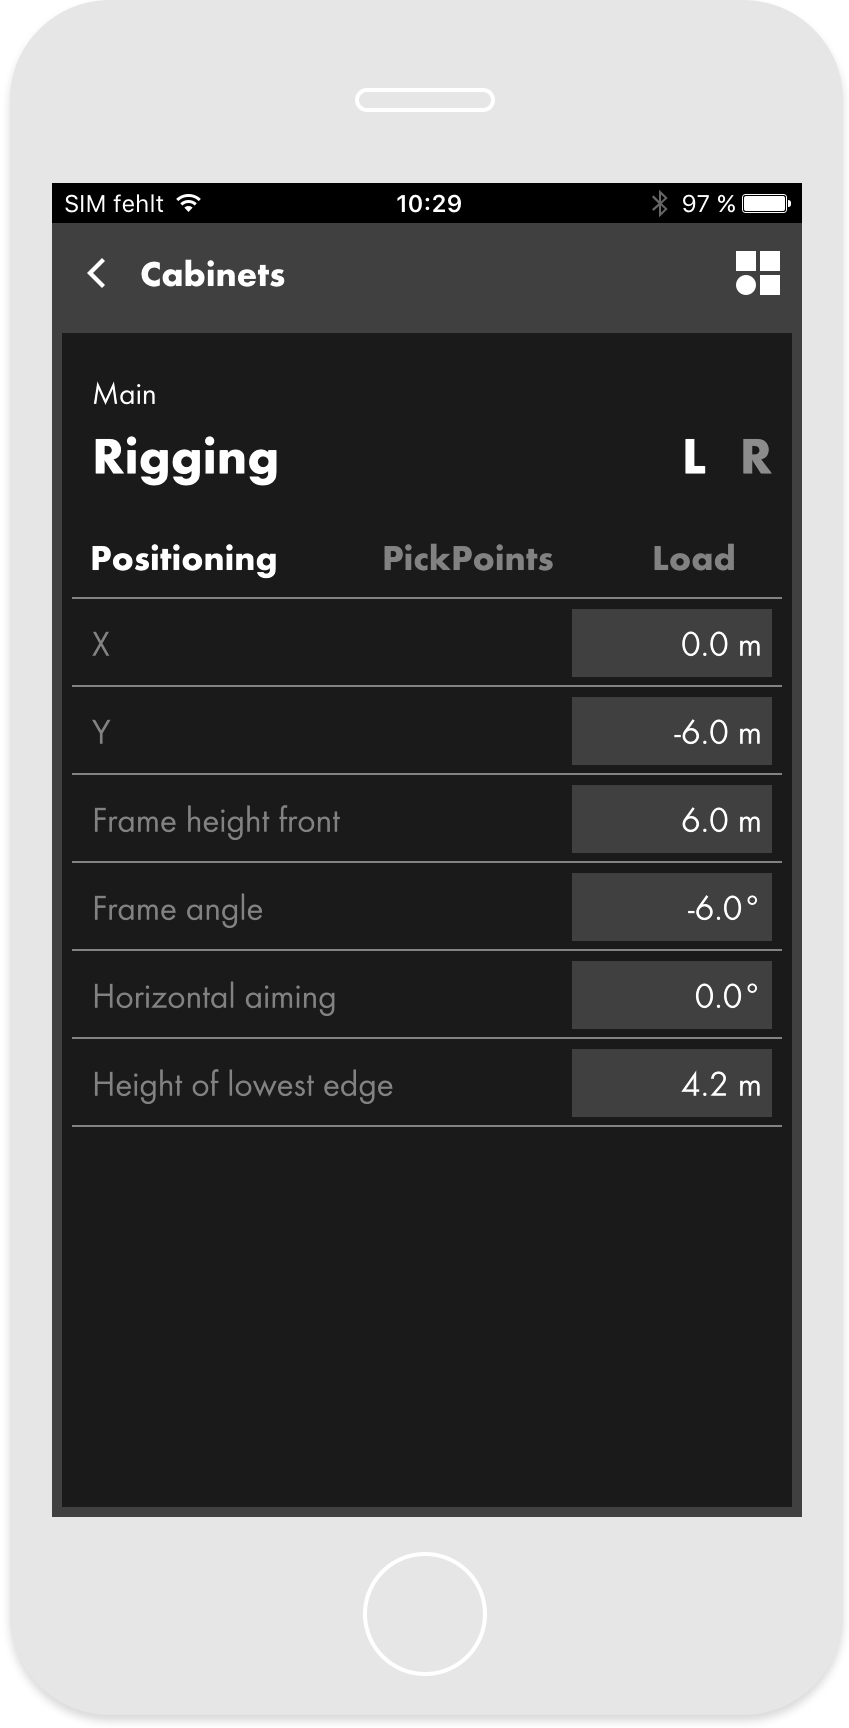
Task: Click the 10:29 clock in status bar
Action: [428, 204]
